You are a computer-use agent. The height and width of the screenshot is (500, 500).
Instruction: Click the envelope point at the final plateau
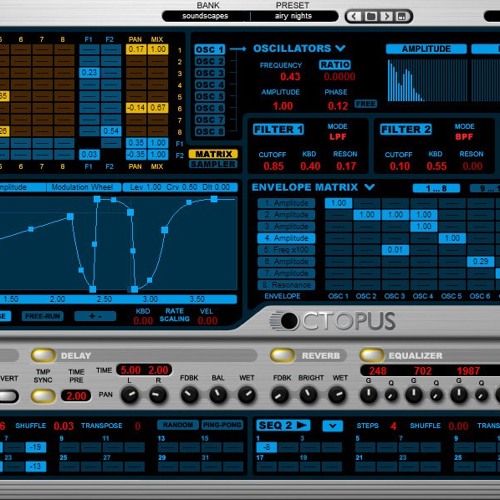click(214, 199)
